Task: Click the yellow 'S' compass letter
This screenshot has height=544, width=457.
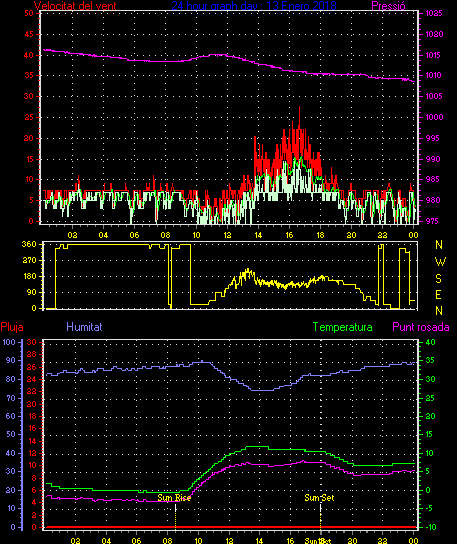Action: pyautogui.click(x=438, y=278)
